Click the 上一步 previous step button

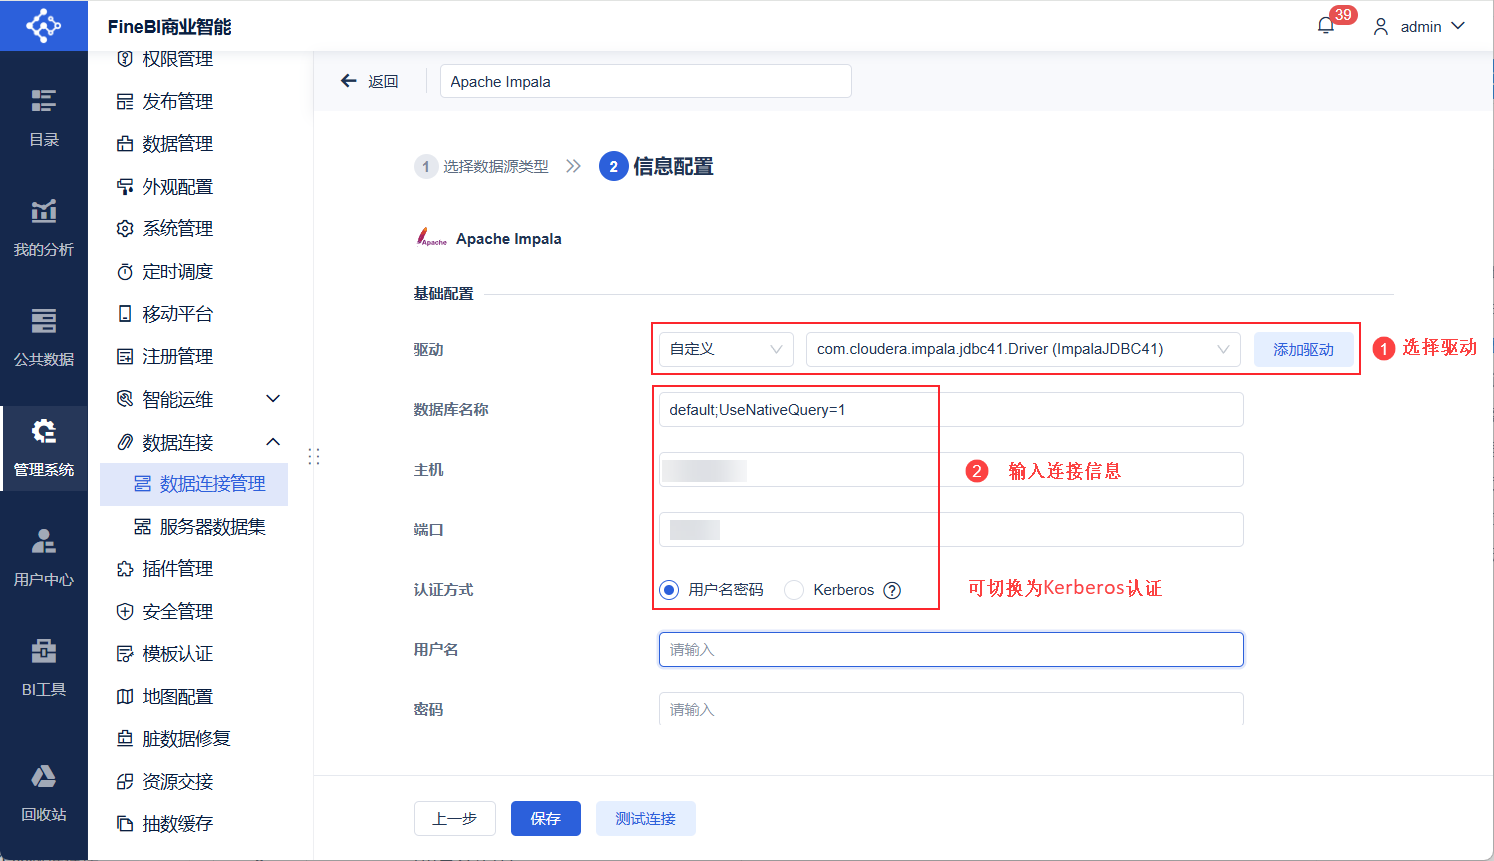click(x=455, y=818)
